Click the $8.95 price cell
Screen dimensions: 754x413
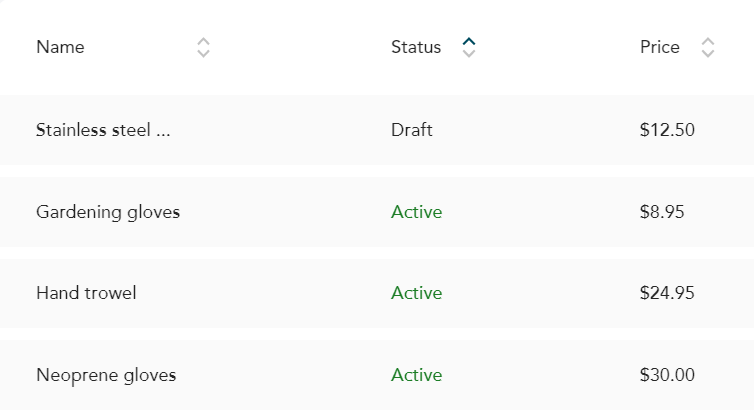click(662, 212)
